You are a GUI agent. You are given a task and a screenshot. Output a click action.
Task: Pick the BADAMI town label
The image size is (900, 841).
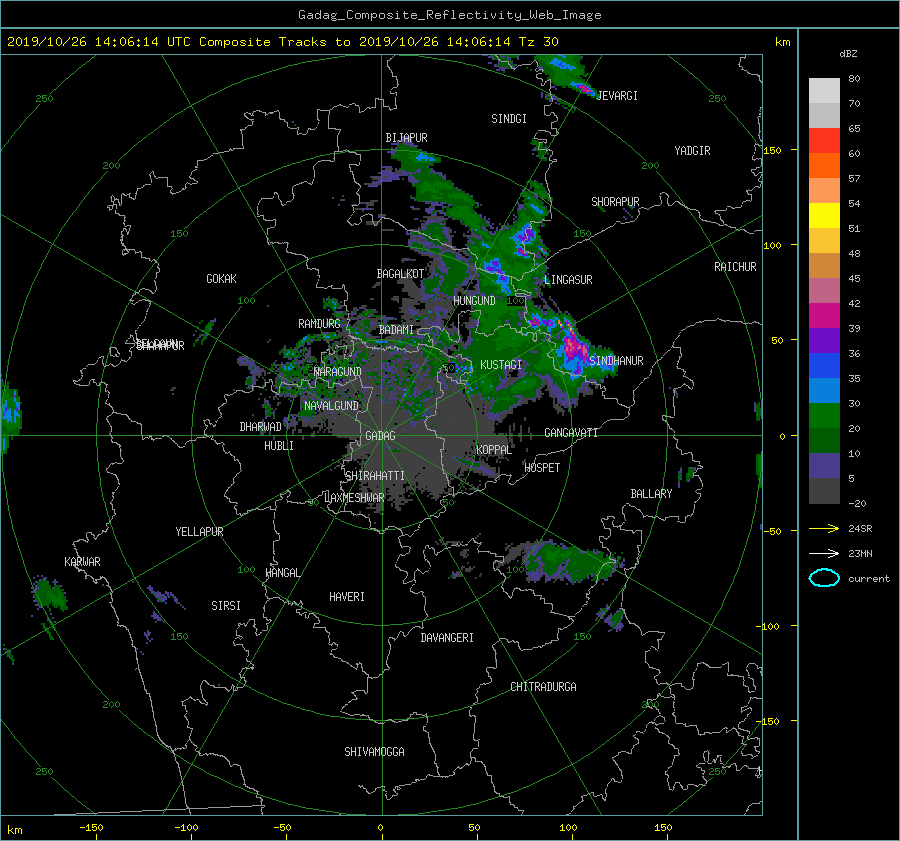coord(396,330)
